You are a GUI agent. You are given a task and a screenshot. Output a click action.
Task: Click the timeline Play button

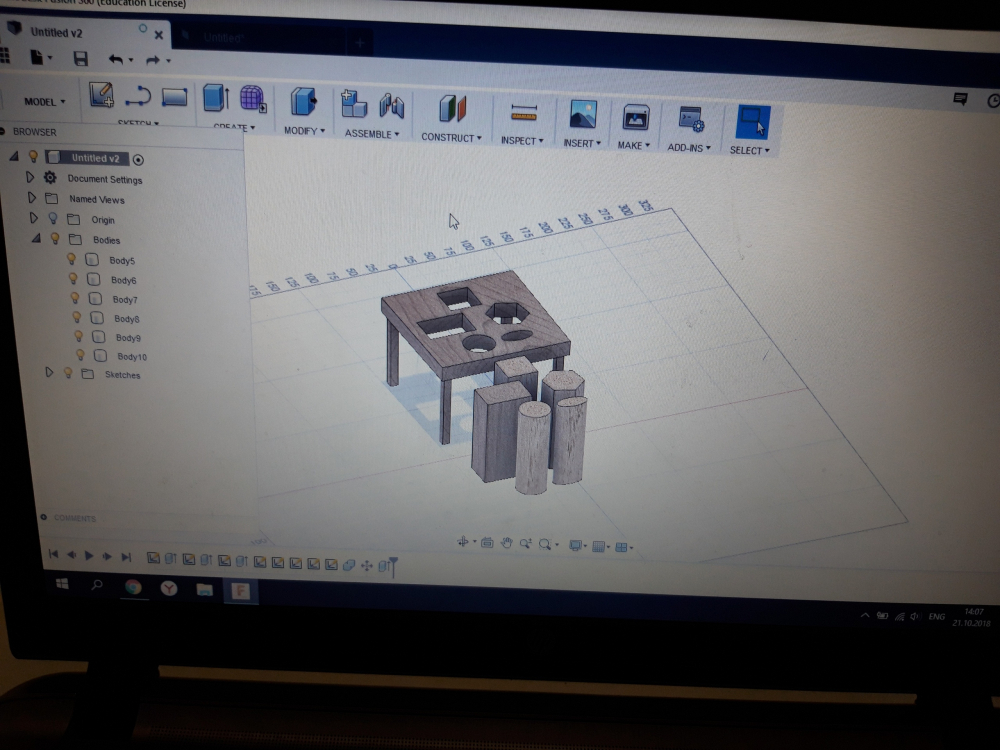coord(89,555)
